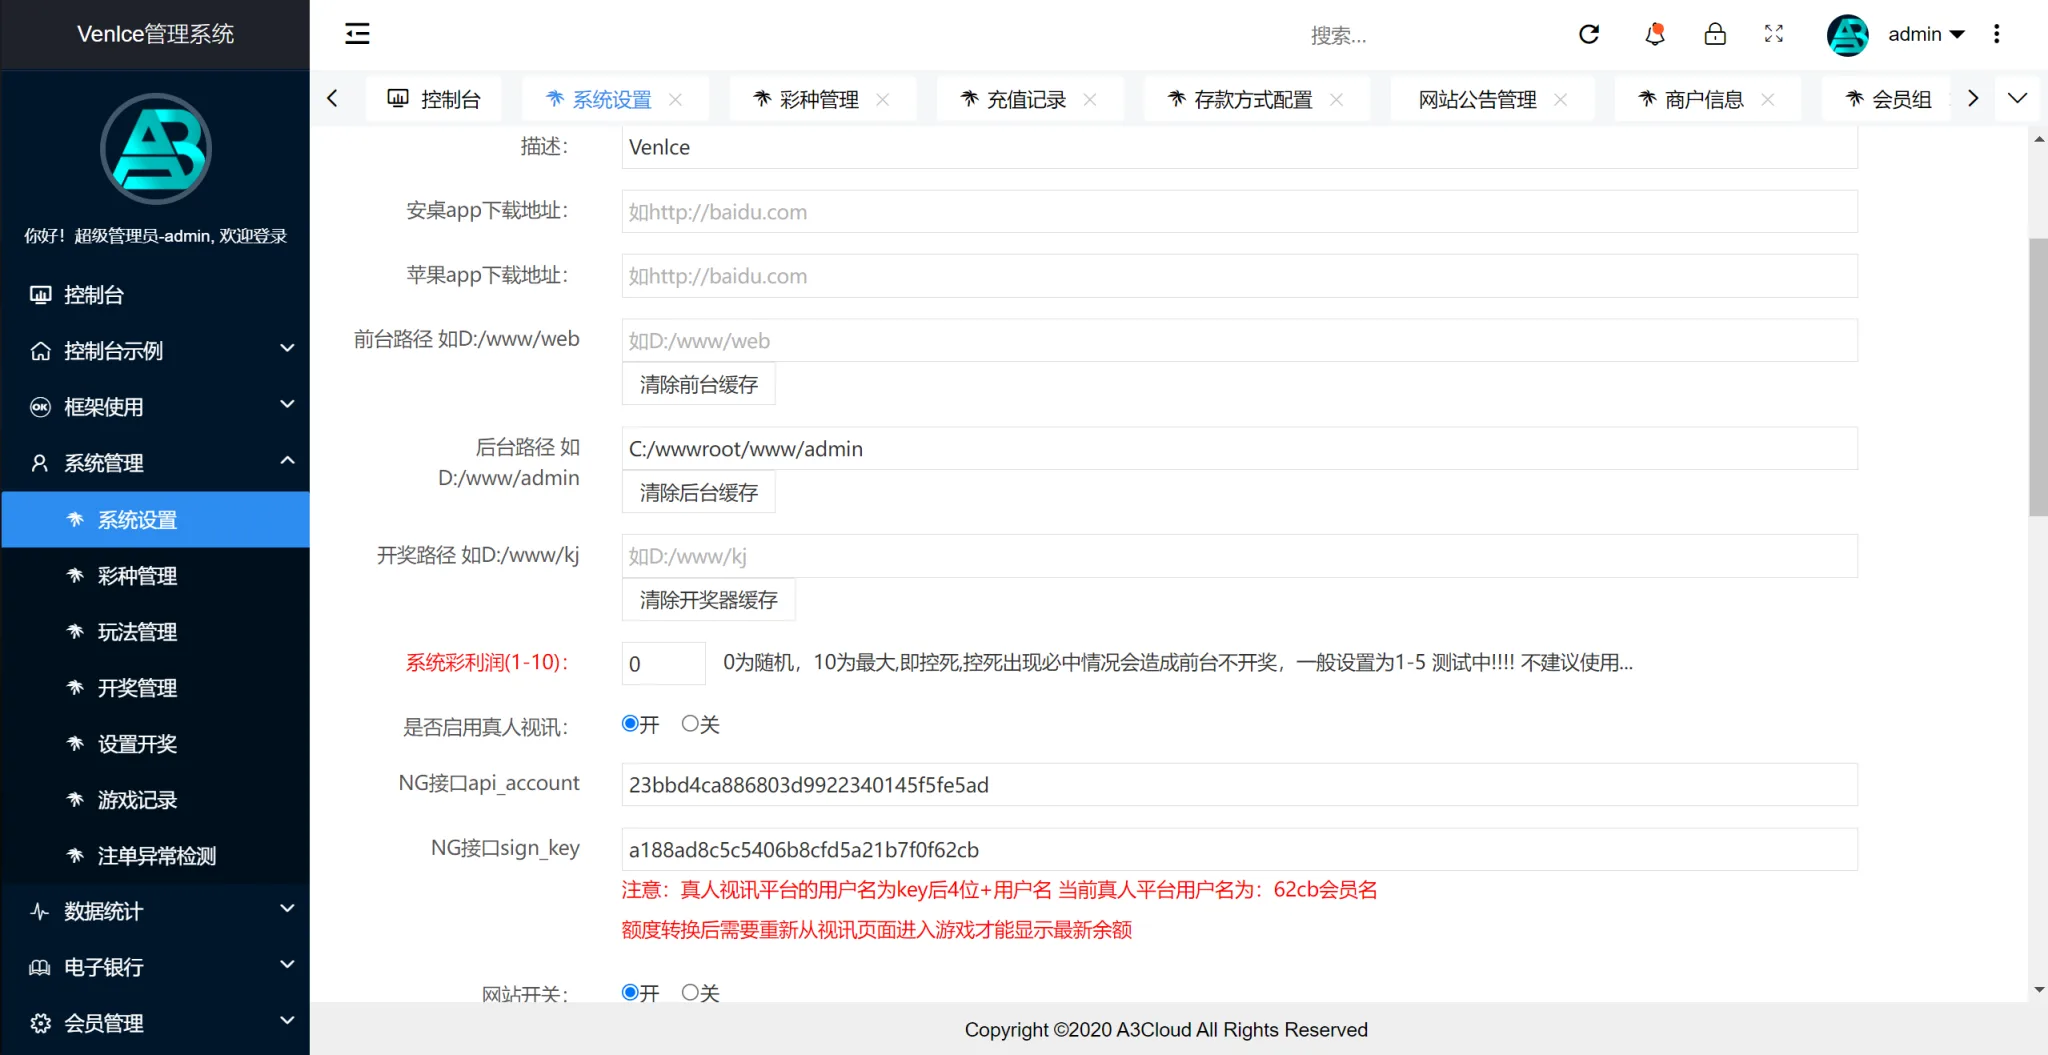2048x1055 pixels.
Task: Open the admin user dropdown
Action: point(1925,34)
